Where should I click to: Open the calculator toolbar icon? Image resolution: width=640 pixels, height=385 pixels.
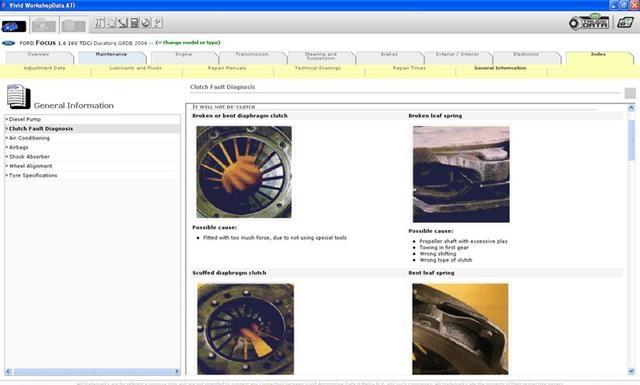coord(134,22)
